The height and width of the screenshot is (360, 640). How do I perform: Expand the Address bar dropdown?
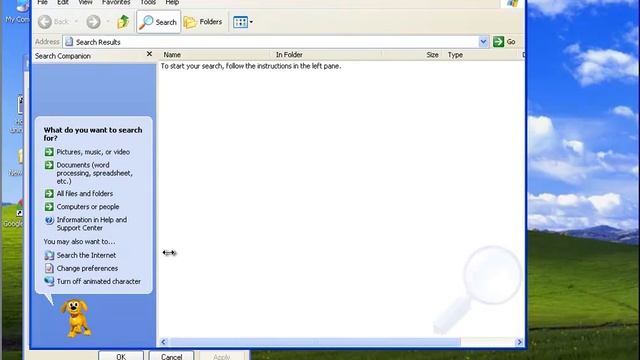[483, 42]
